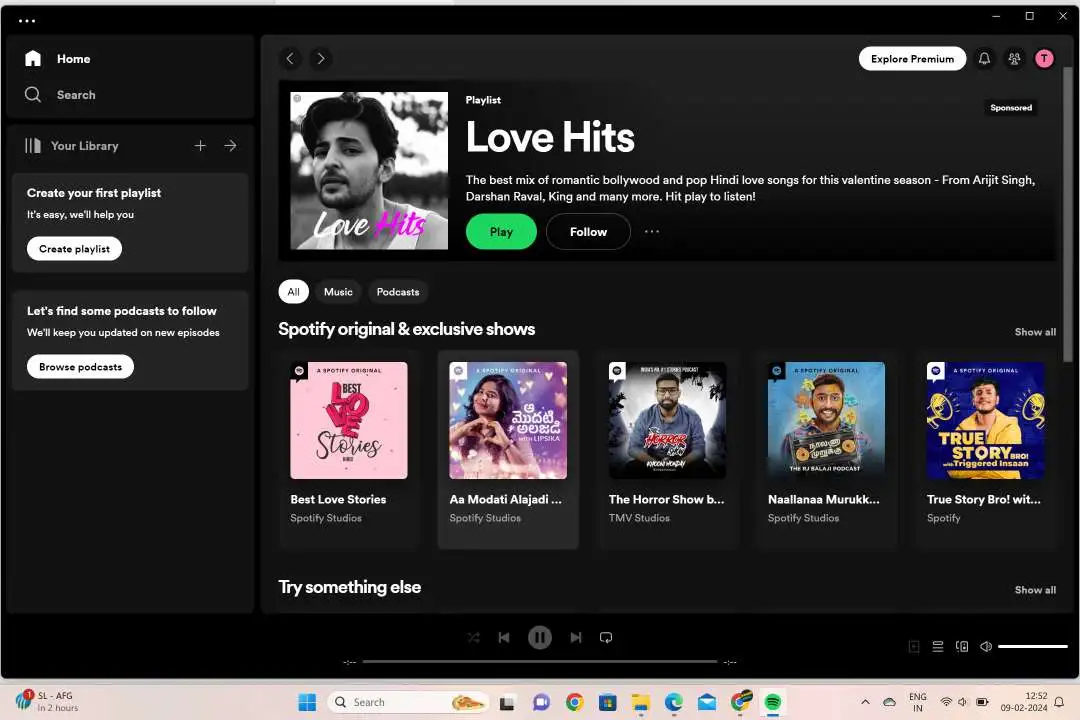Toggle repeat mode in the player
1080x720 pixels.
[x=606, y=637]
